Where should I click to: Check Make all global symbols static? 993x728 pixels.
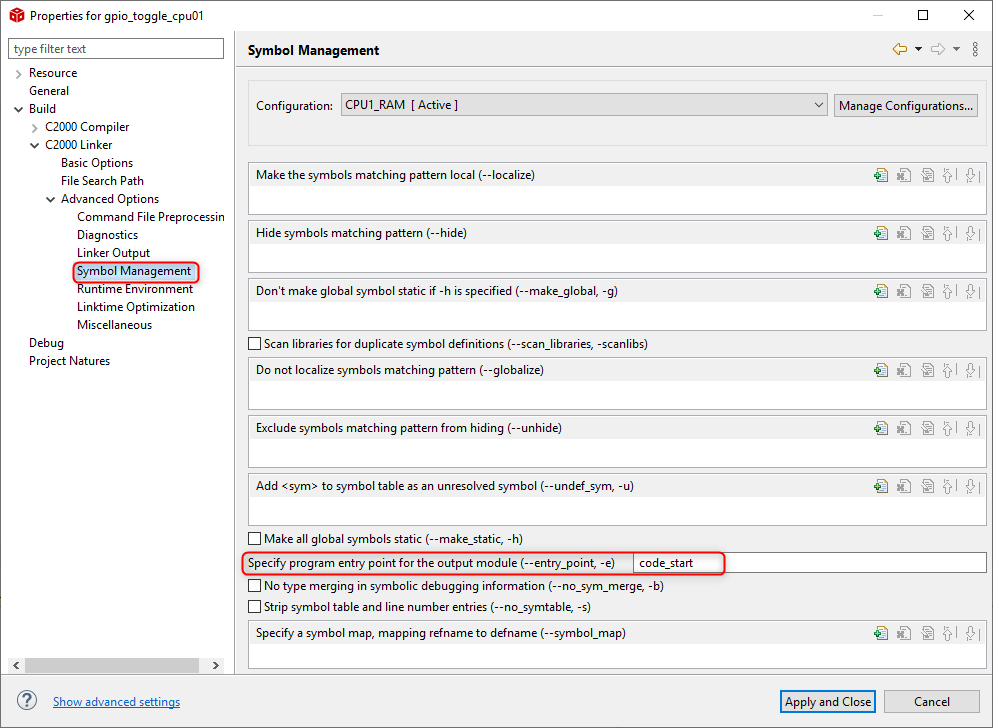click(x=255, y=539)
